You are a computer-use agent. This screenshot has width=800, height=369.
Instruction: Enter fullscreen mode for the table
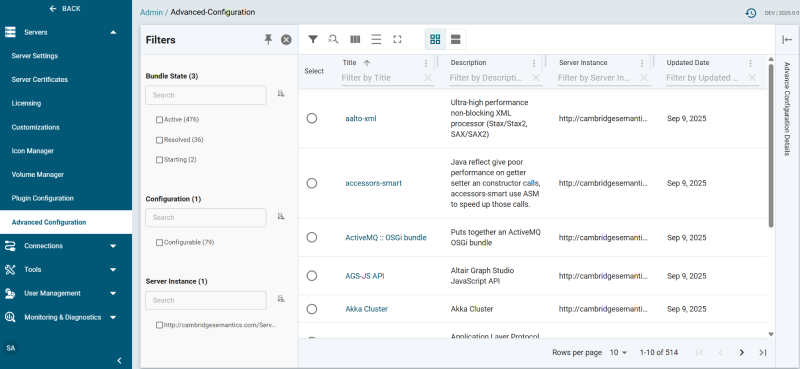click(397, 39)
